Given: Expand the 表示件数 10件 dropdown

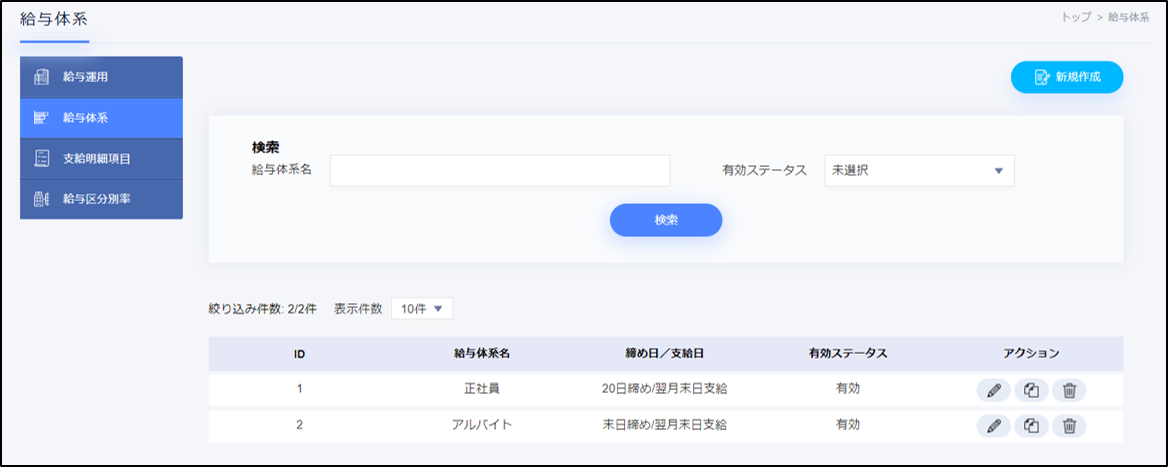Looking at the screenshot, I should (x=422, y=309).
